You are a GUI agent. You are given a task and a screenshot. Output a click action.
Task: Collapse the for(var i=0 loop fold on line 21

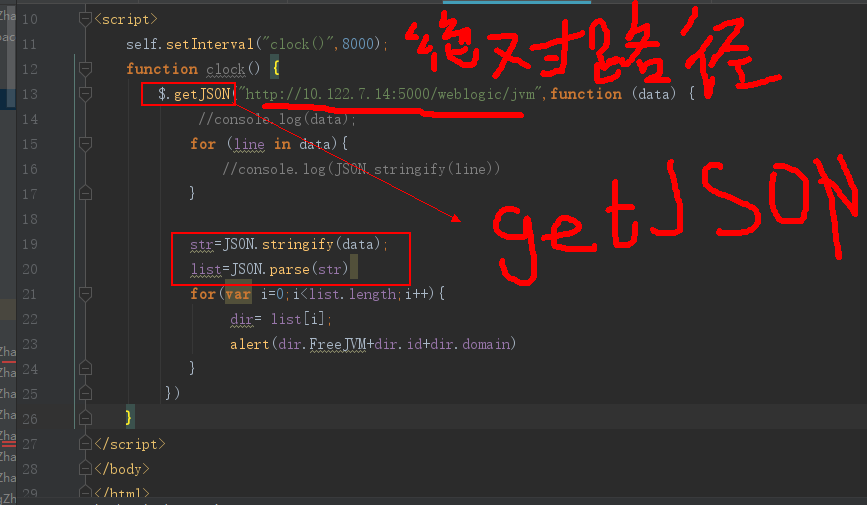pyautogui.click(x=85, y=294)
